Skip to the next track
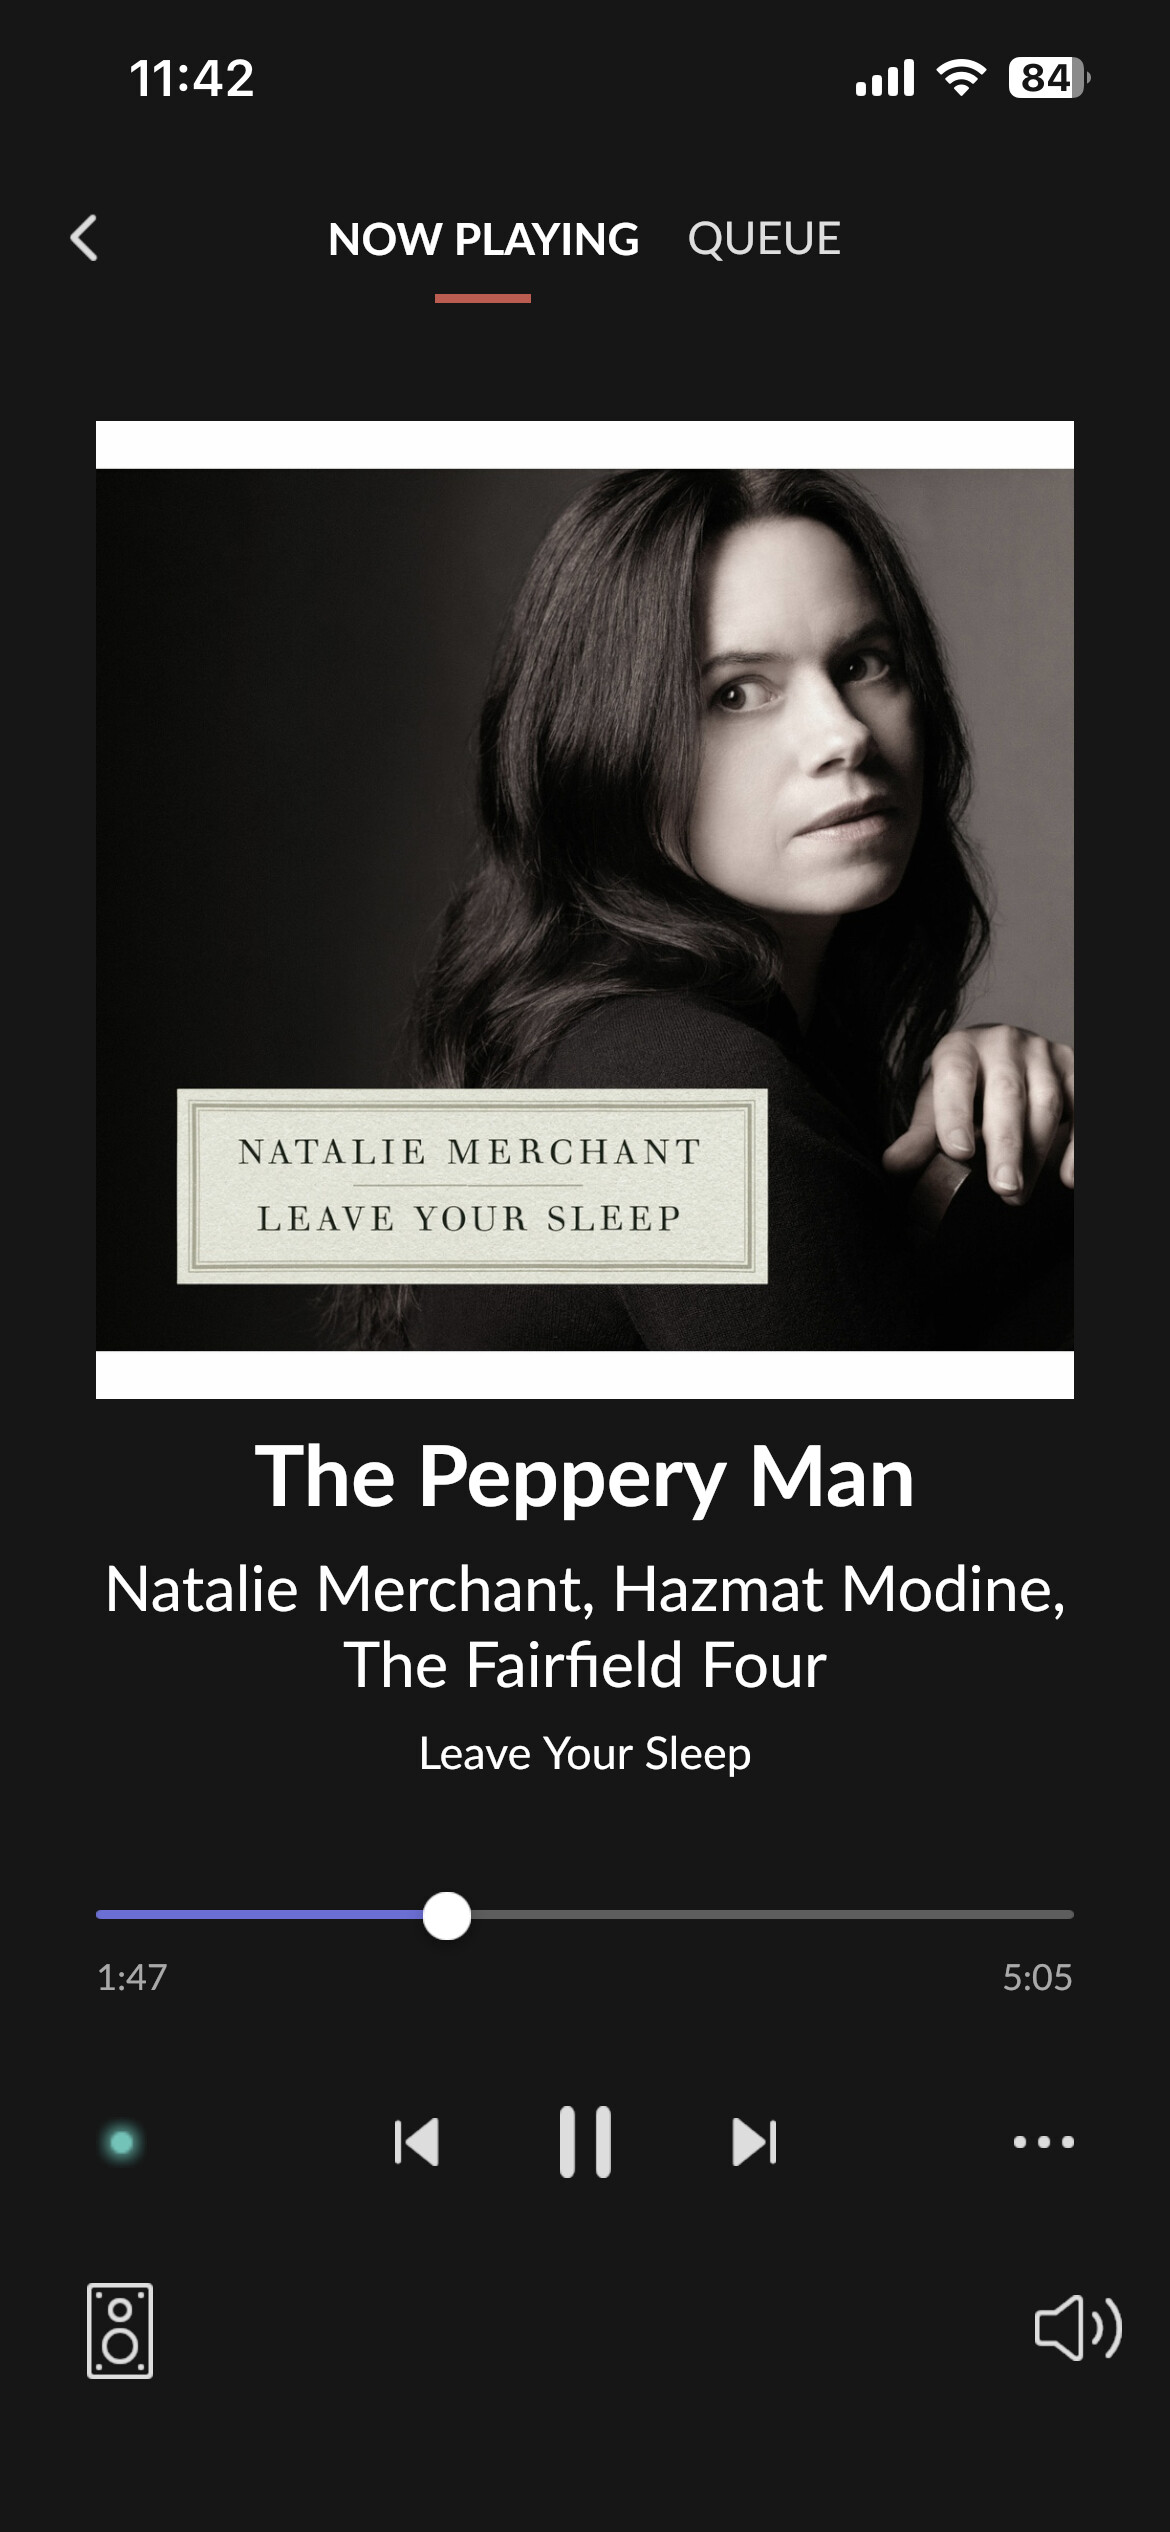1170x2532 pixels. point(754,2141)
